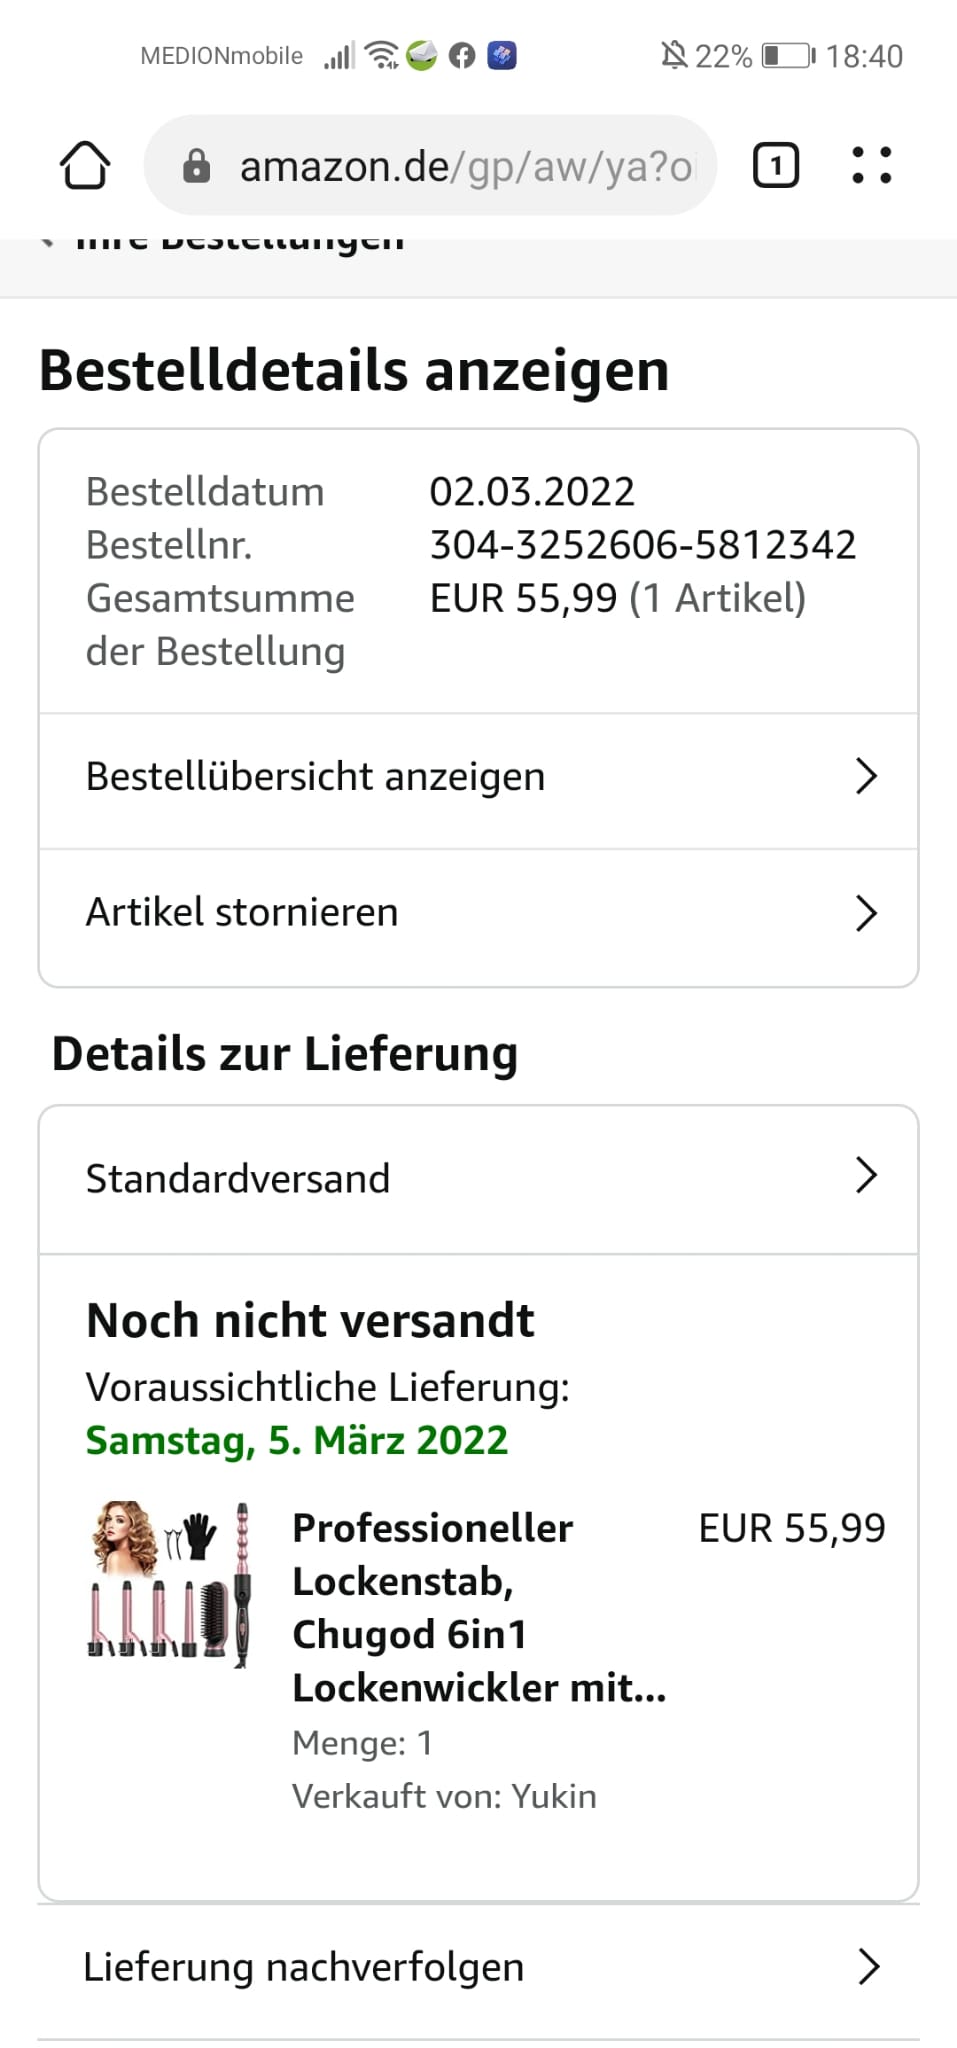Tap the padlock site security icon
The width and height of the screenshot is (957, 2048).
[197, 166]
